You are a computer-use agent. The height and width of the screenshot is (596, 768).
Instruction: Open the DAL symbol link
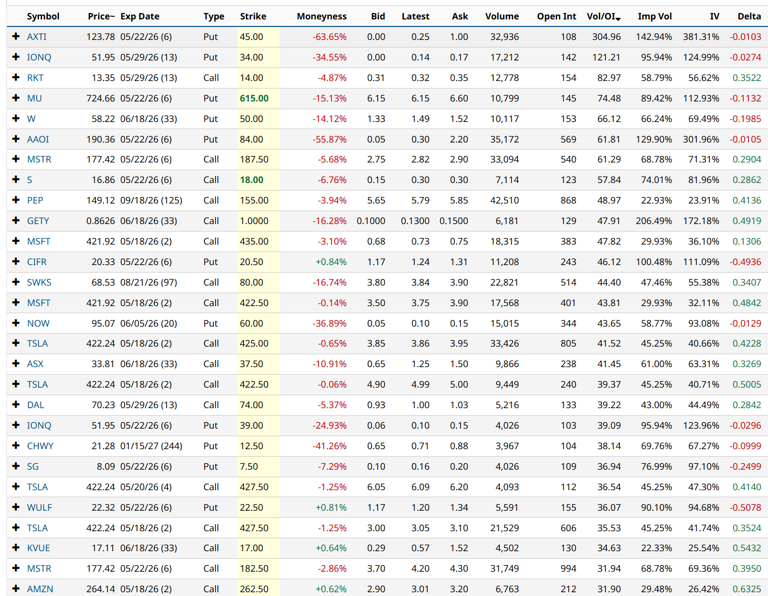(35, 405)
